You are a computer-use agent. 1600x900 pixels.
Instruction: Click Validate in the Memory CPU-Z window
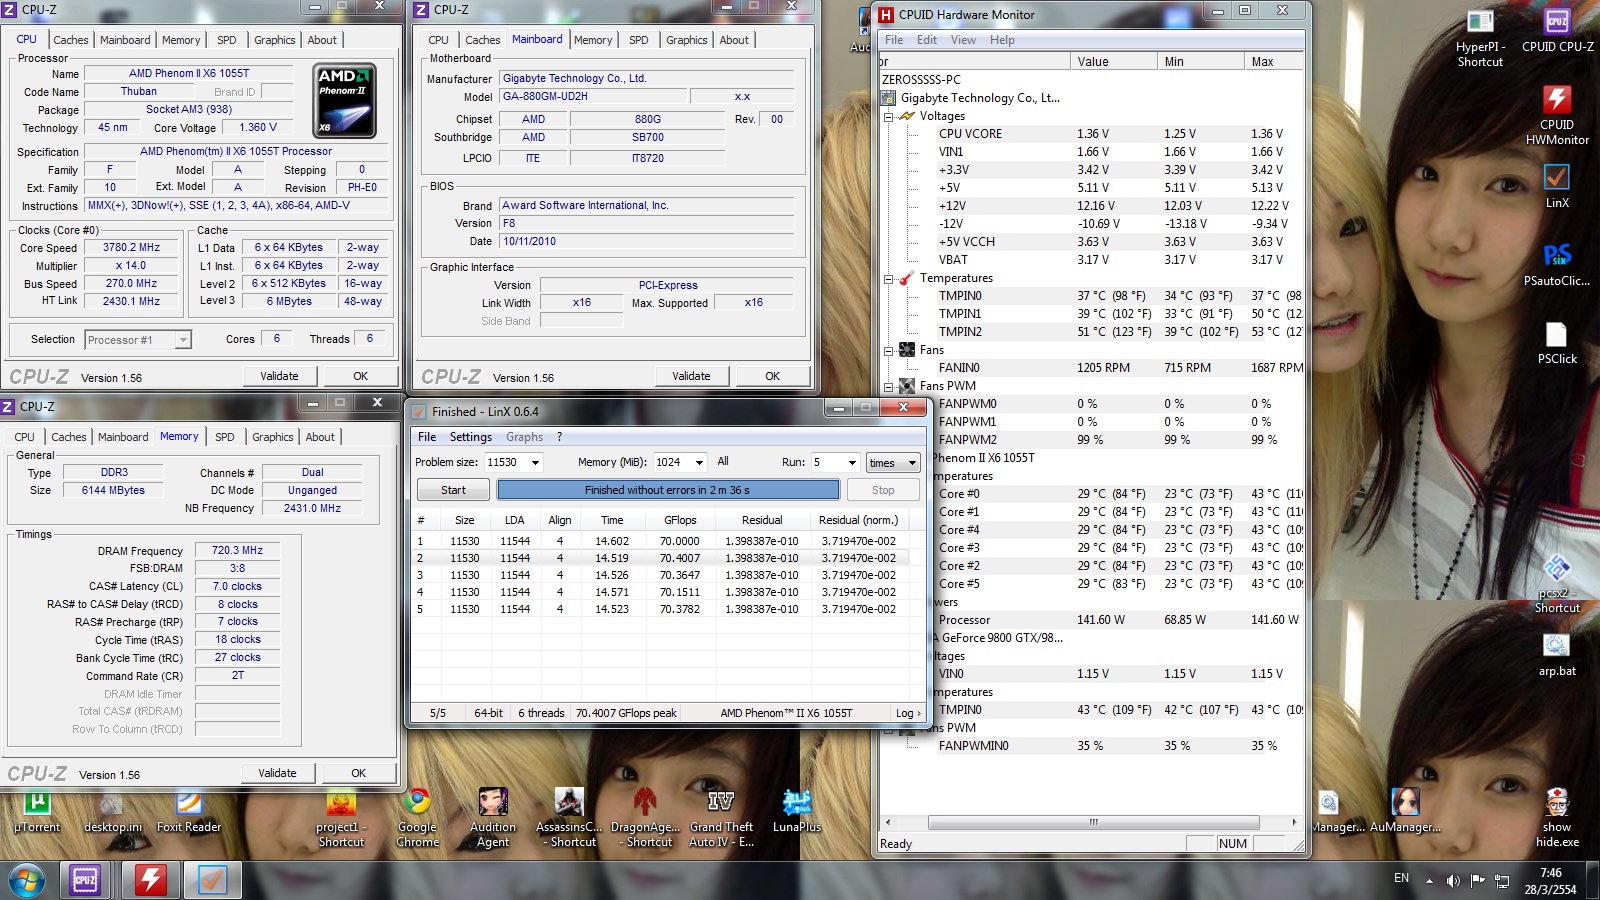coord(277,773)
